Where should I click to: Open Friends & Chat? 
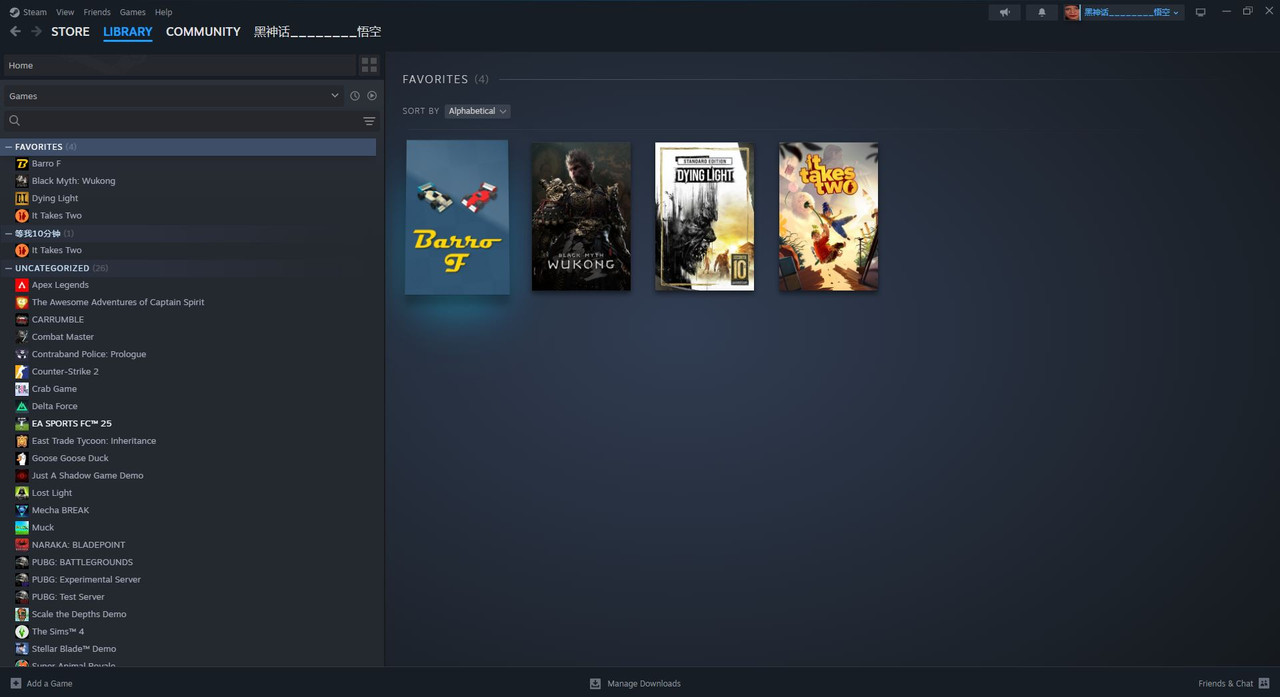1234,684
